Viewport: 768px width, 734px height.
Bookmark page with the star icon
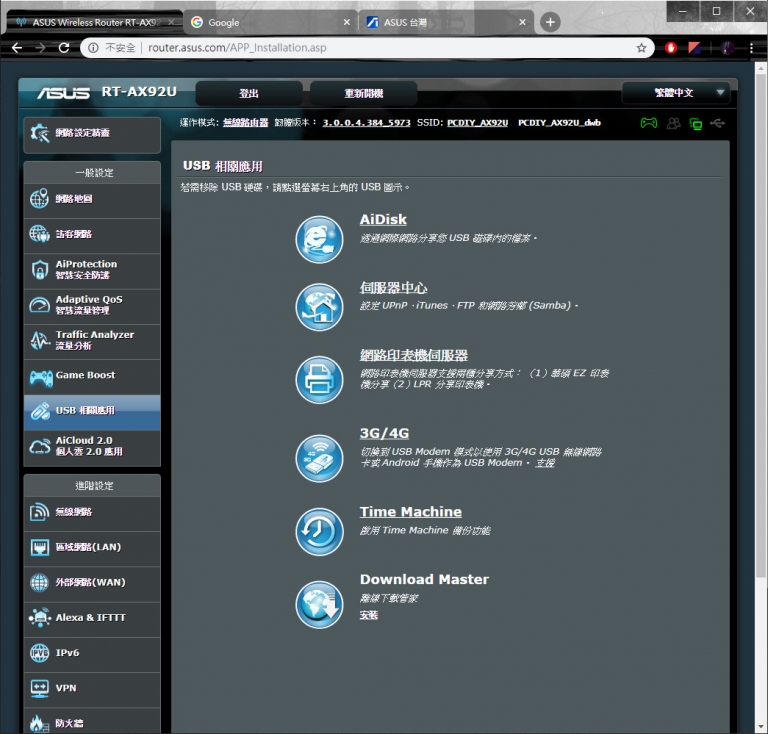click(641, 48)
